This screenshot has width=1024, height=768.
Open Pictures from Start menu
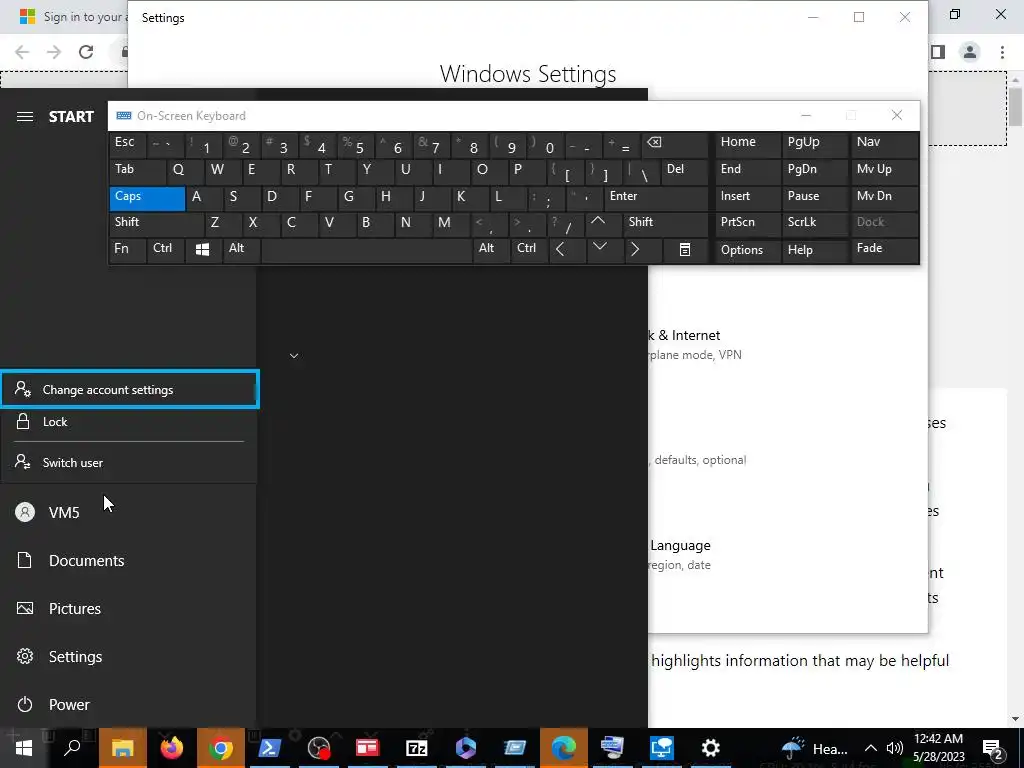tap(128, 608)
